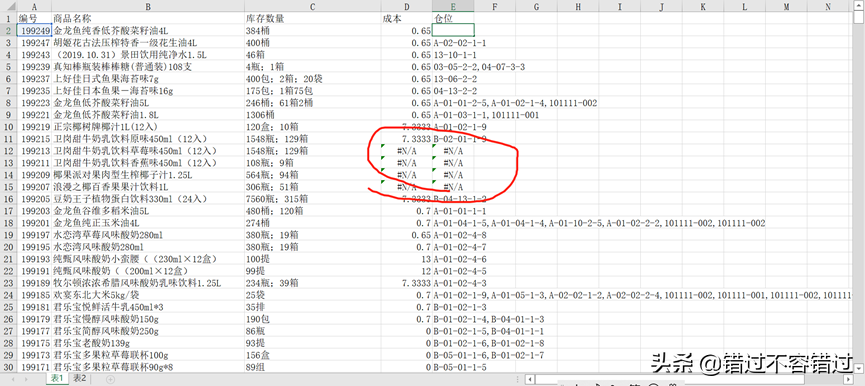Click the 120盒：10箱 cell

(312, 127)
